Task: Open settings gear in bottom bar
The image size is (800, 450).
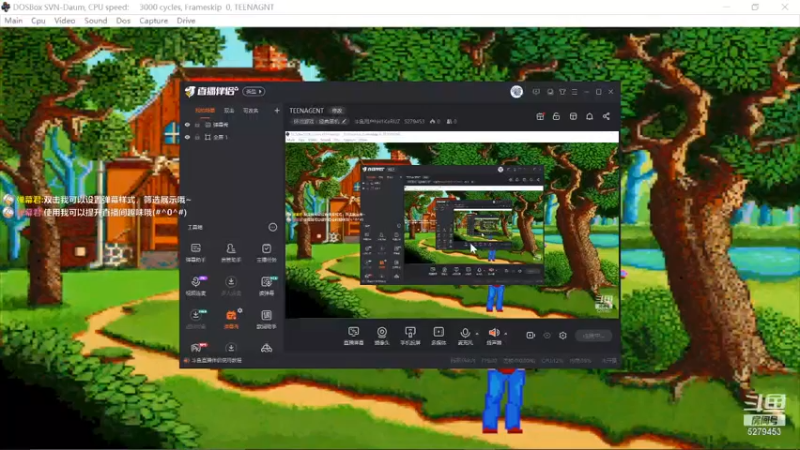Action: coord(563,335)
